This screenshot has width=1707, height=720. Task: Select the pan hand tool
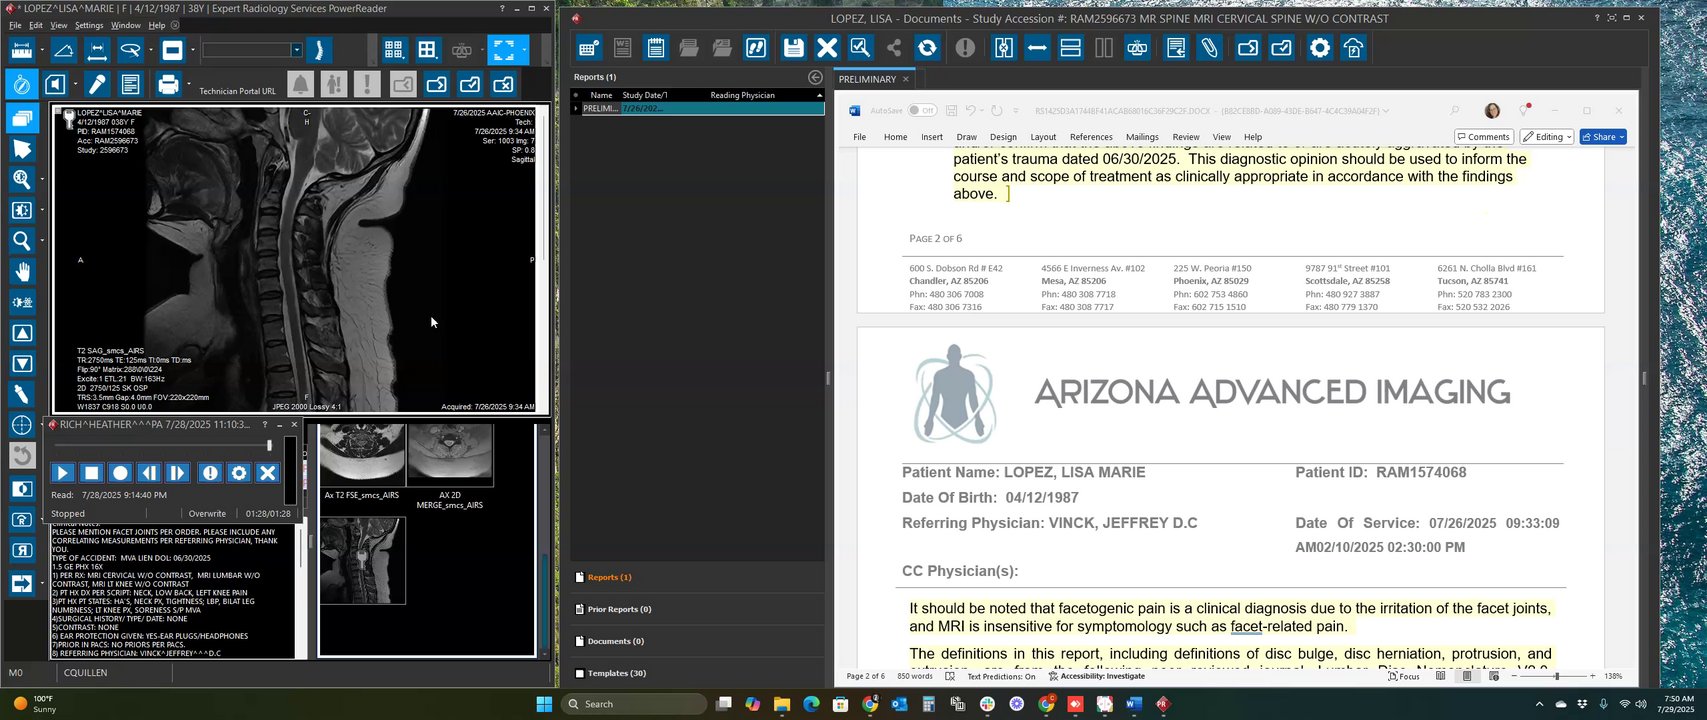21,272
